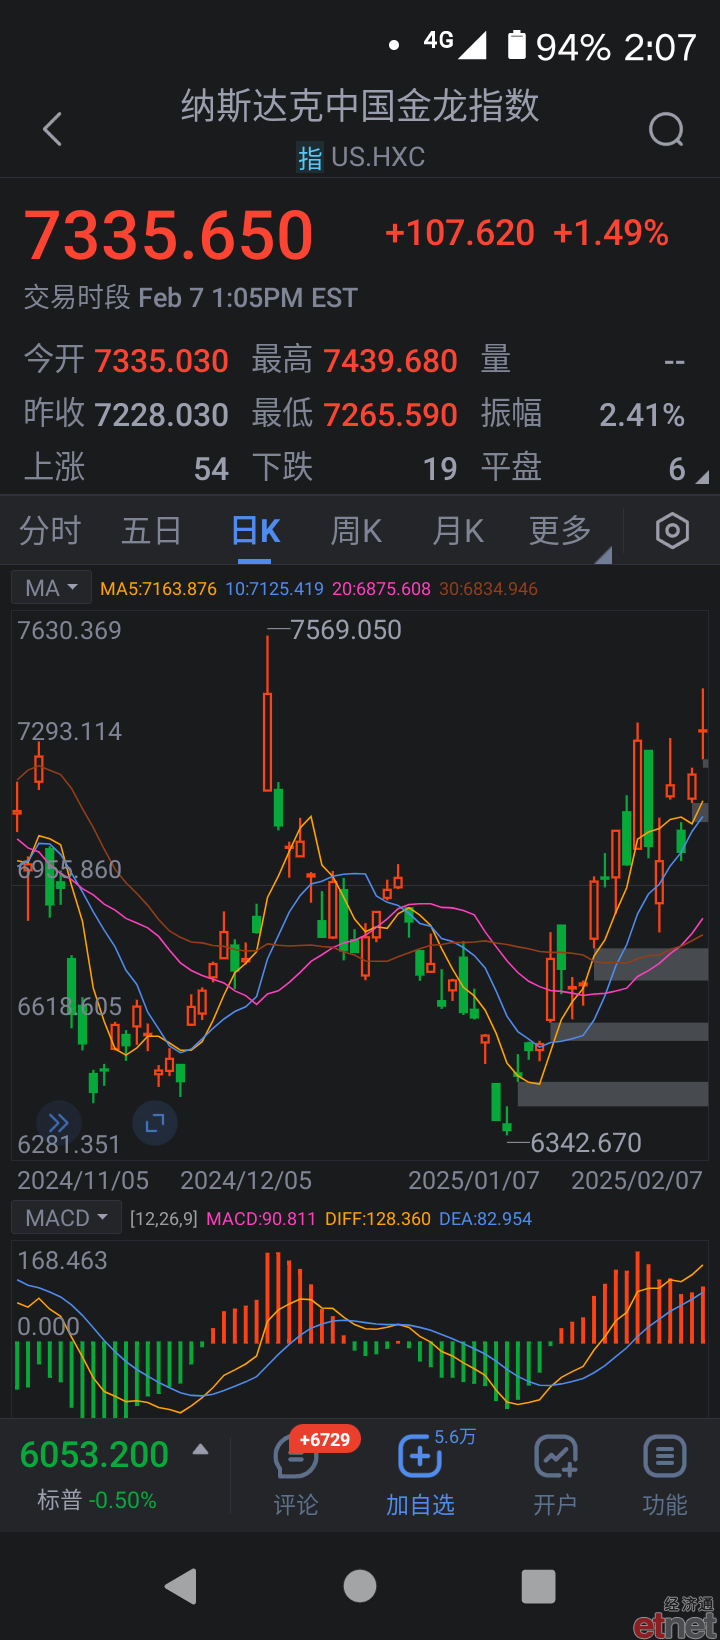Open the MACD indicator dropdown
720x1640 pixels.
click(x=66, y=1218)
